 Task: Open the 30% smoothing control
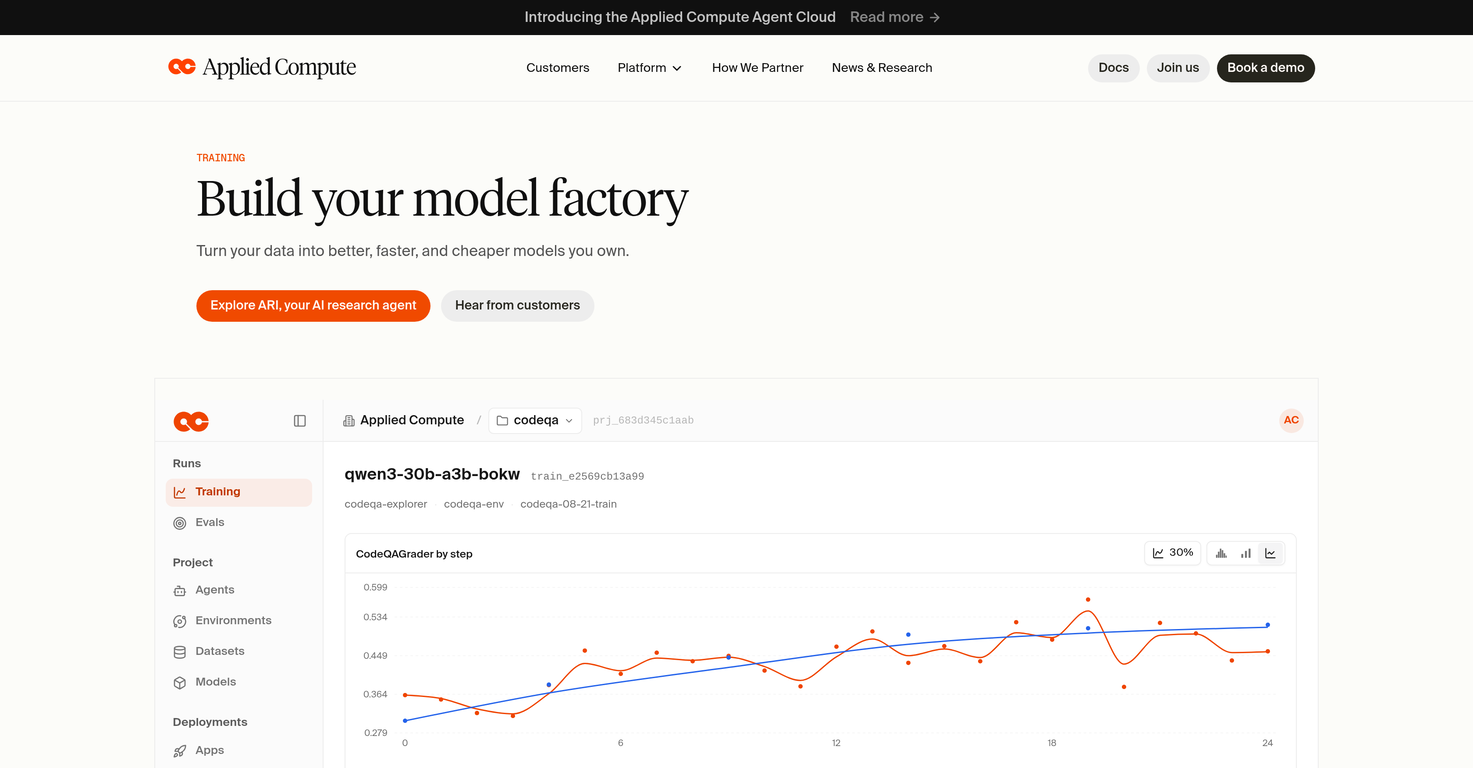click(x=1173, y=553)
